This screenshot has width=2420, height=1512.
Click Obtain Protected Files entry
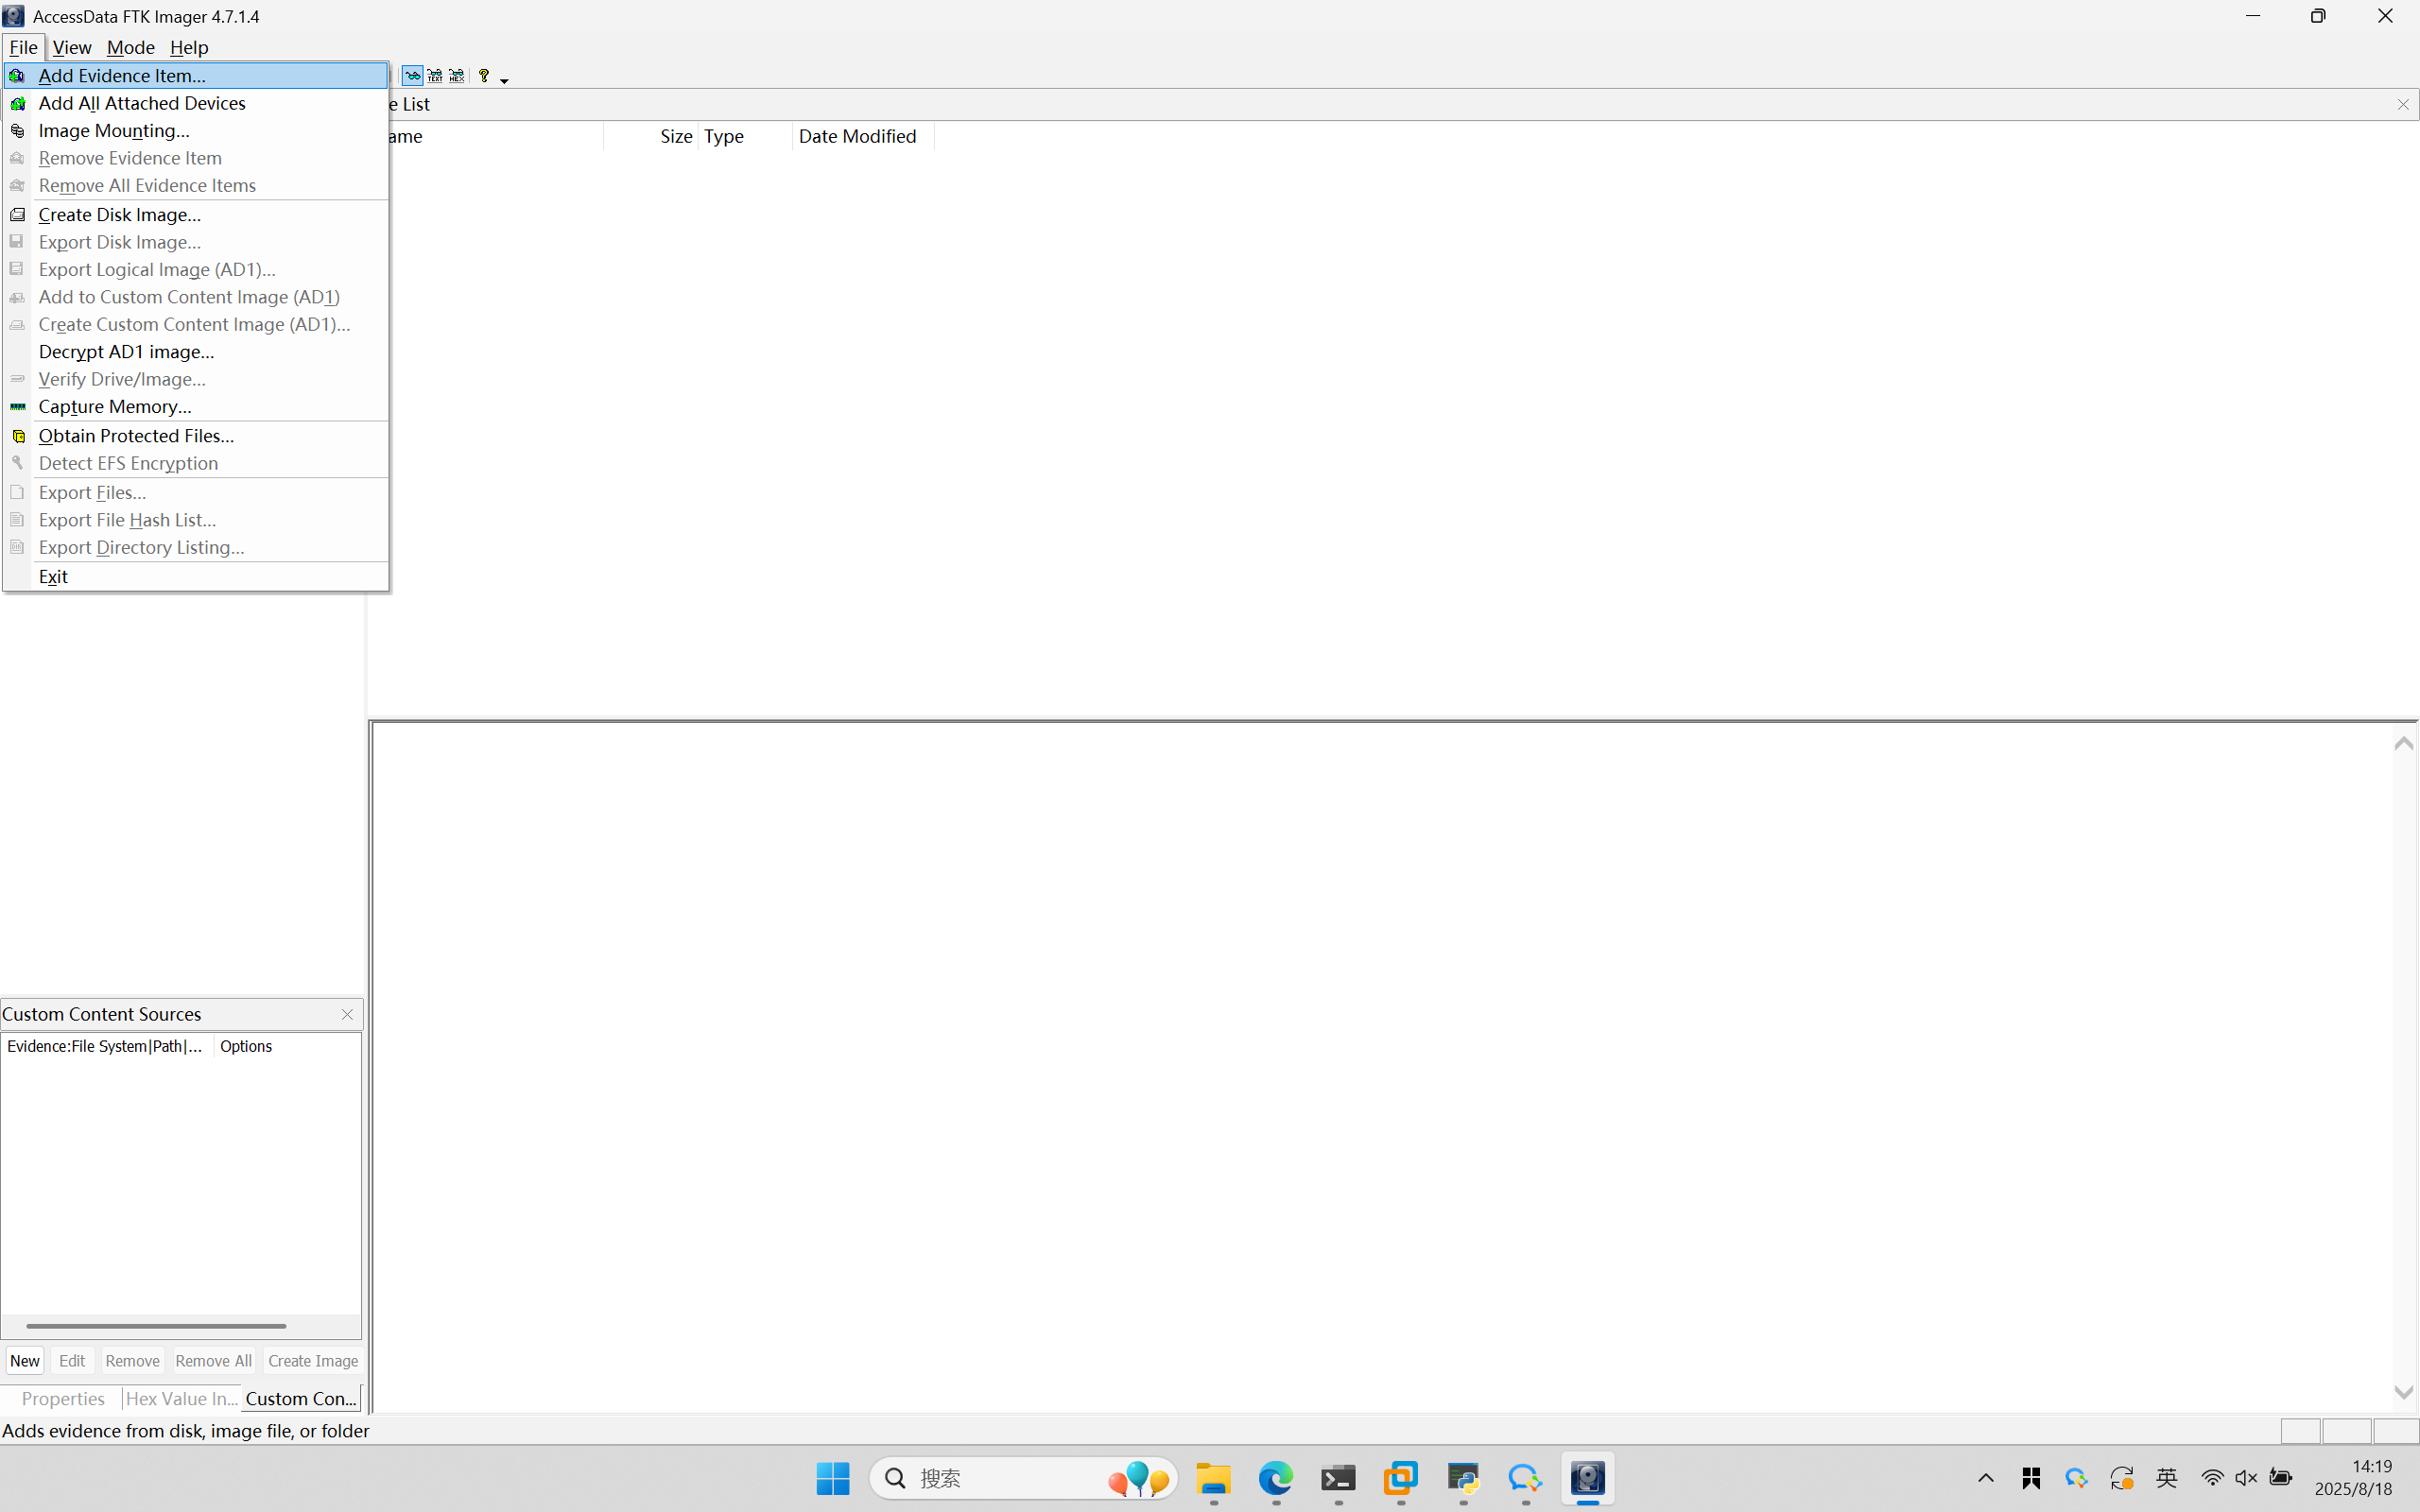click(x=196, y=435)
